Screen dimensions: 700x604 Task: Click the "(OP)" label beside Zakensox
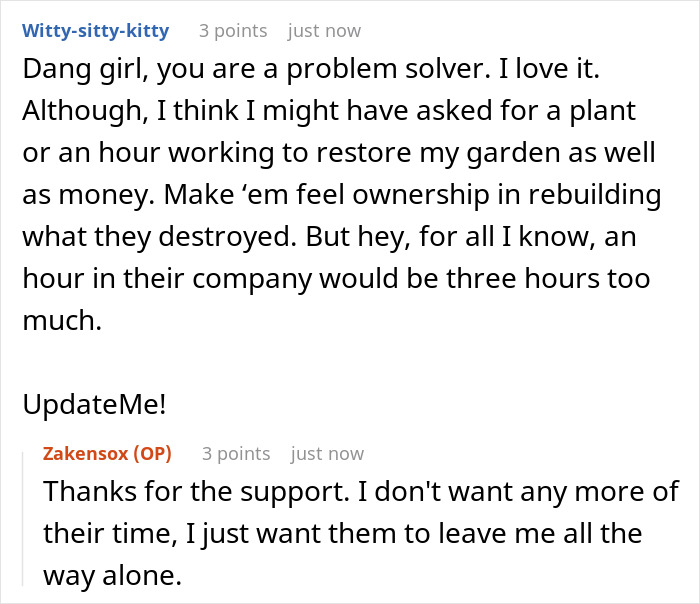pyautogui.click(x=153, y=453)
